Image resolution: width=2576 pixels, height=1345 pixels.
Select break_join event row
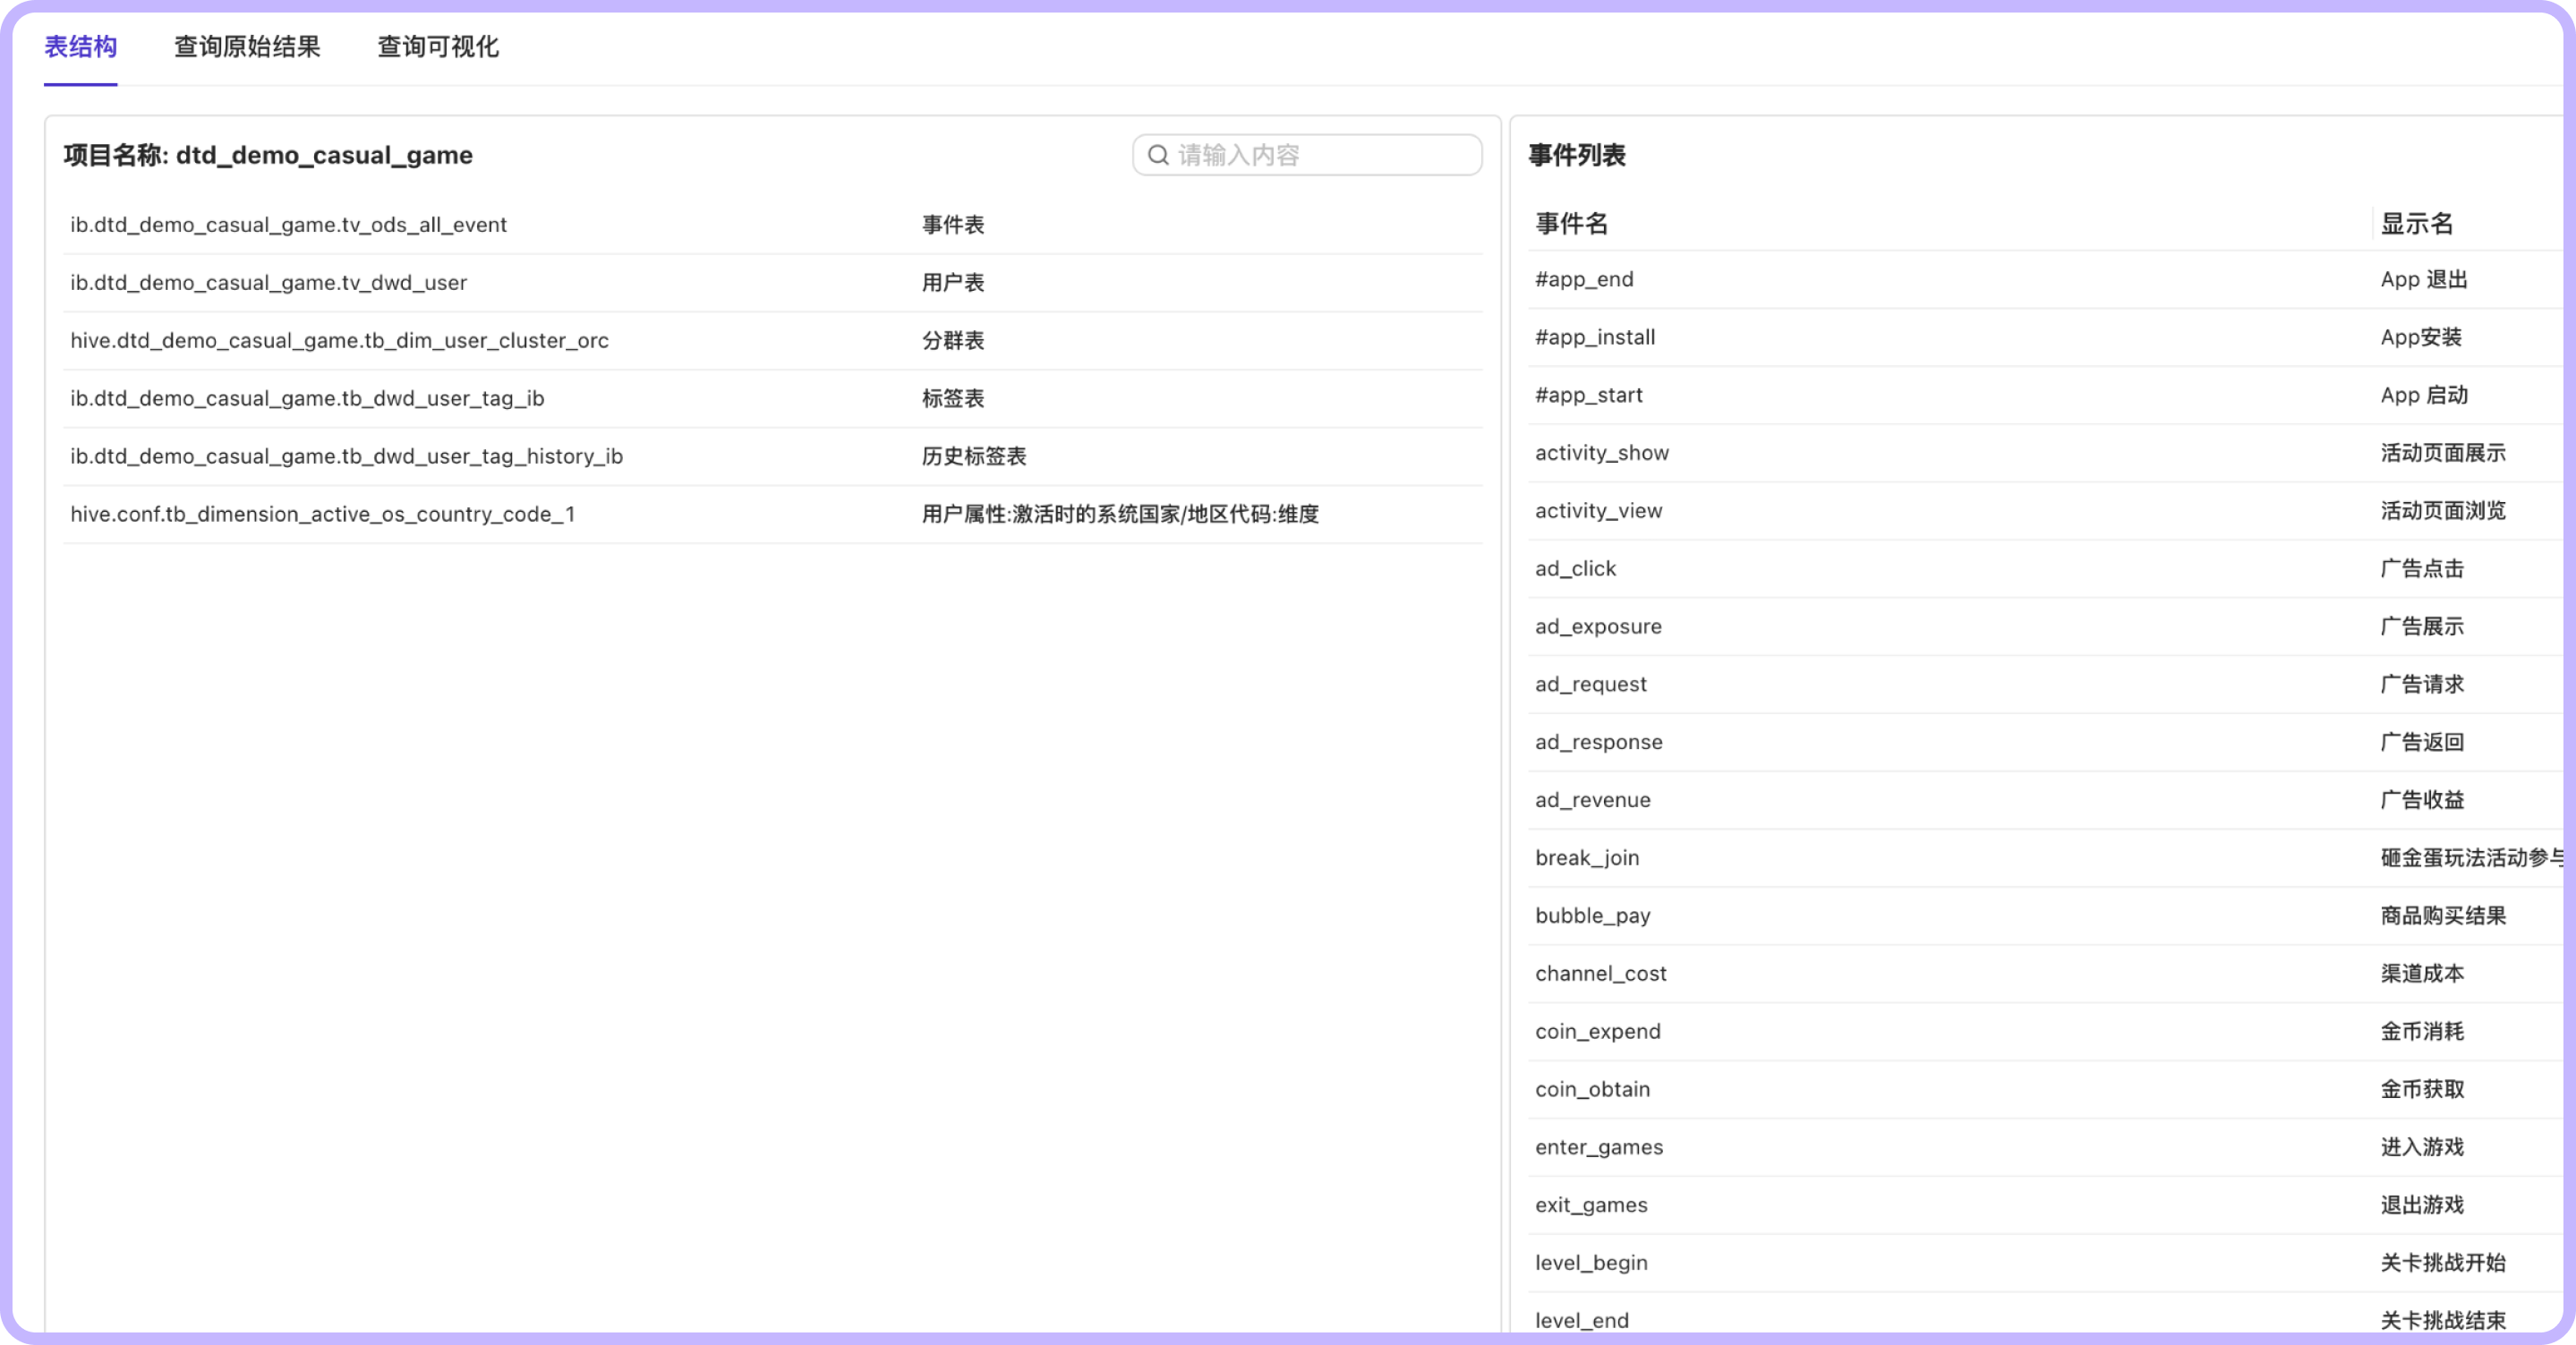click(x=1587, y=859)
